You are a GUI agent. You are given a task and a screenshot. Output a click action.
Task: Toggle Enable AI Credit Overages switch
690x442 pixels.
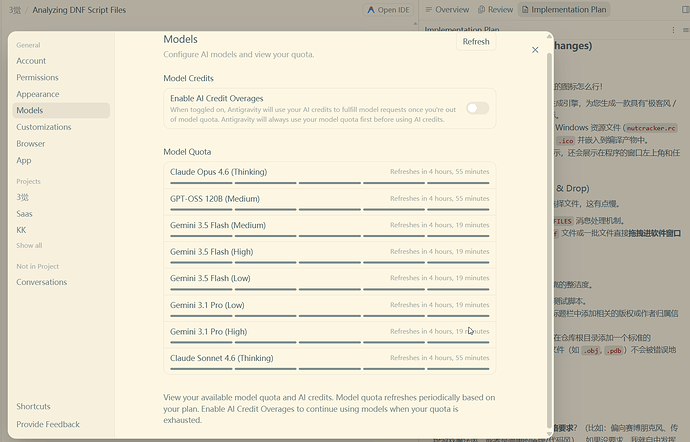(477, 108)
